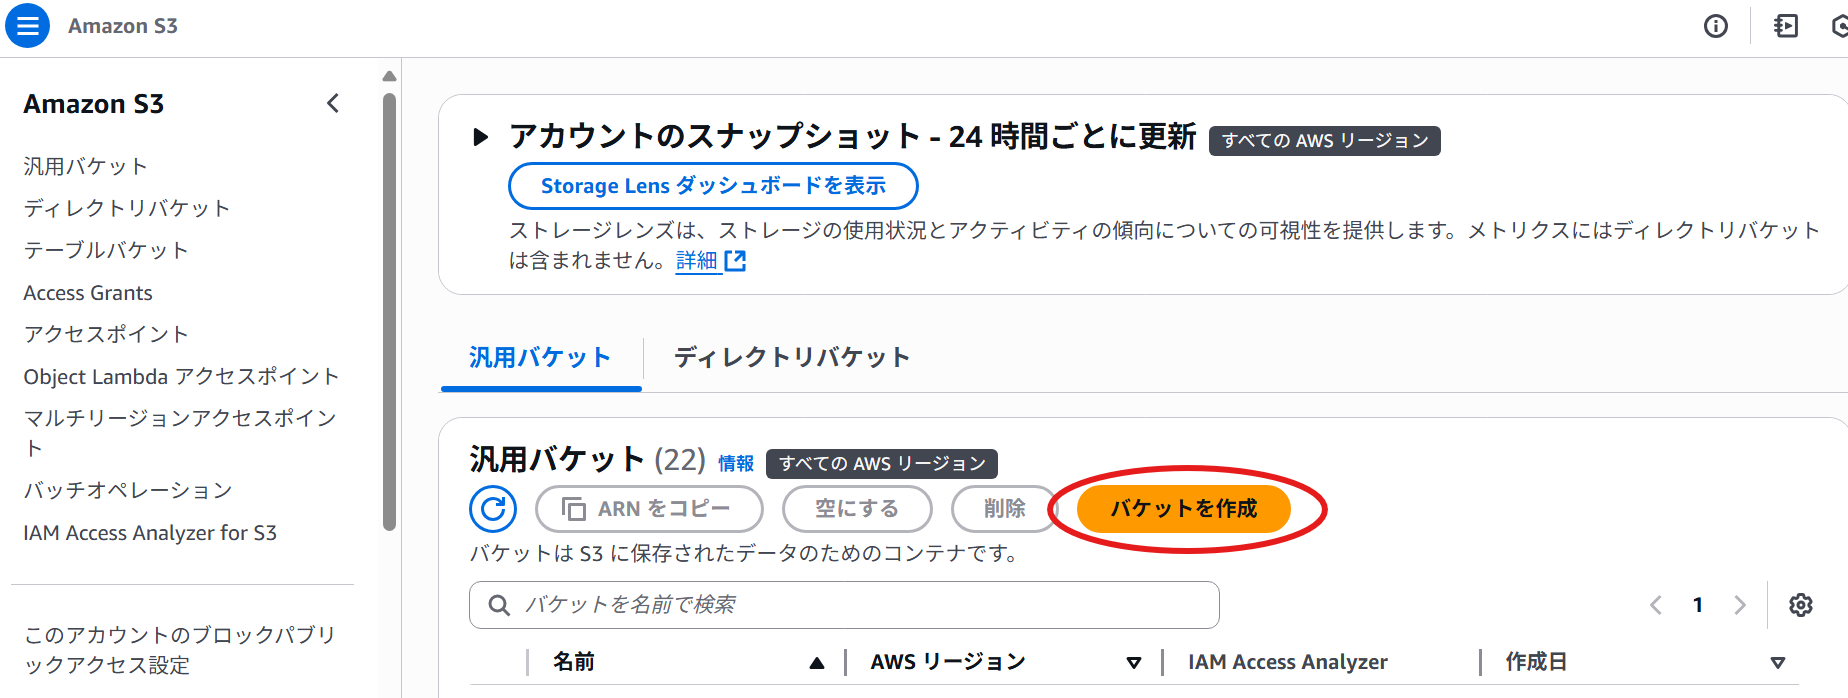The height and width of the screenshot is (698, 1848).
Task: Expand the account snapshot section triangle
Action: 481,137
